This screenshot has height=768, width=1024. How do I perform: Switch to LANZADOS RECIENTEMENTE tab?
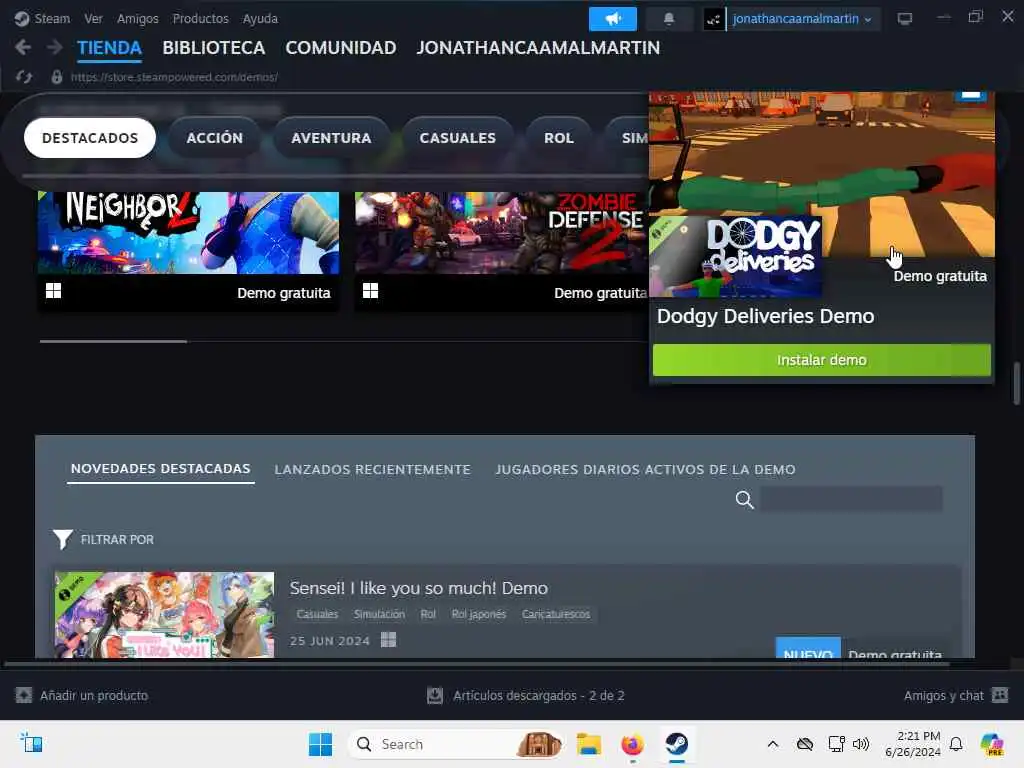click(372, 470)
